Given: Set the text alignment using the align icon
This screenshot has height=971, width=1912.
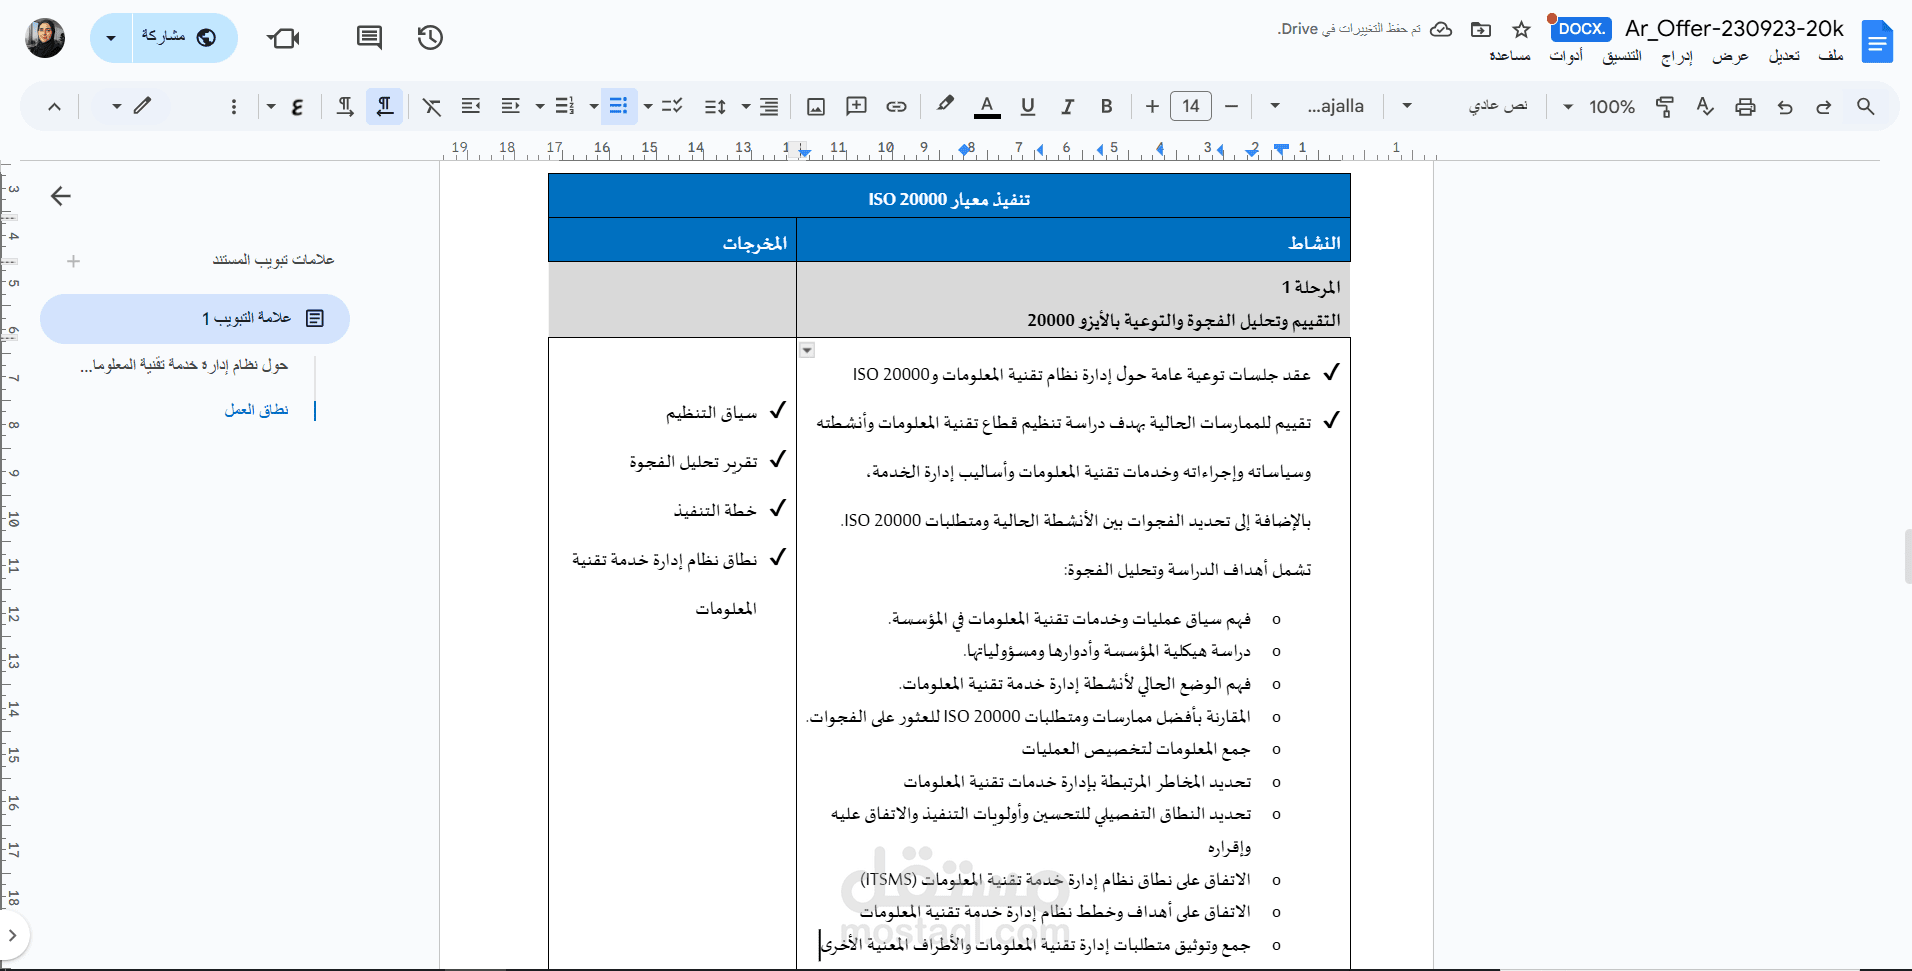Looking at the screenshot, I should pyautogui.click(x=768, y=106).
